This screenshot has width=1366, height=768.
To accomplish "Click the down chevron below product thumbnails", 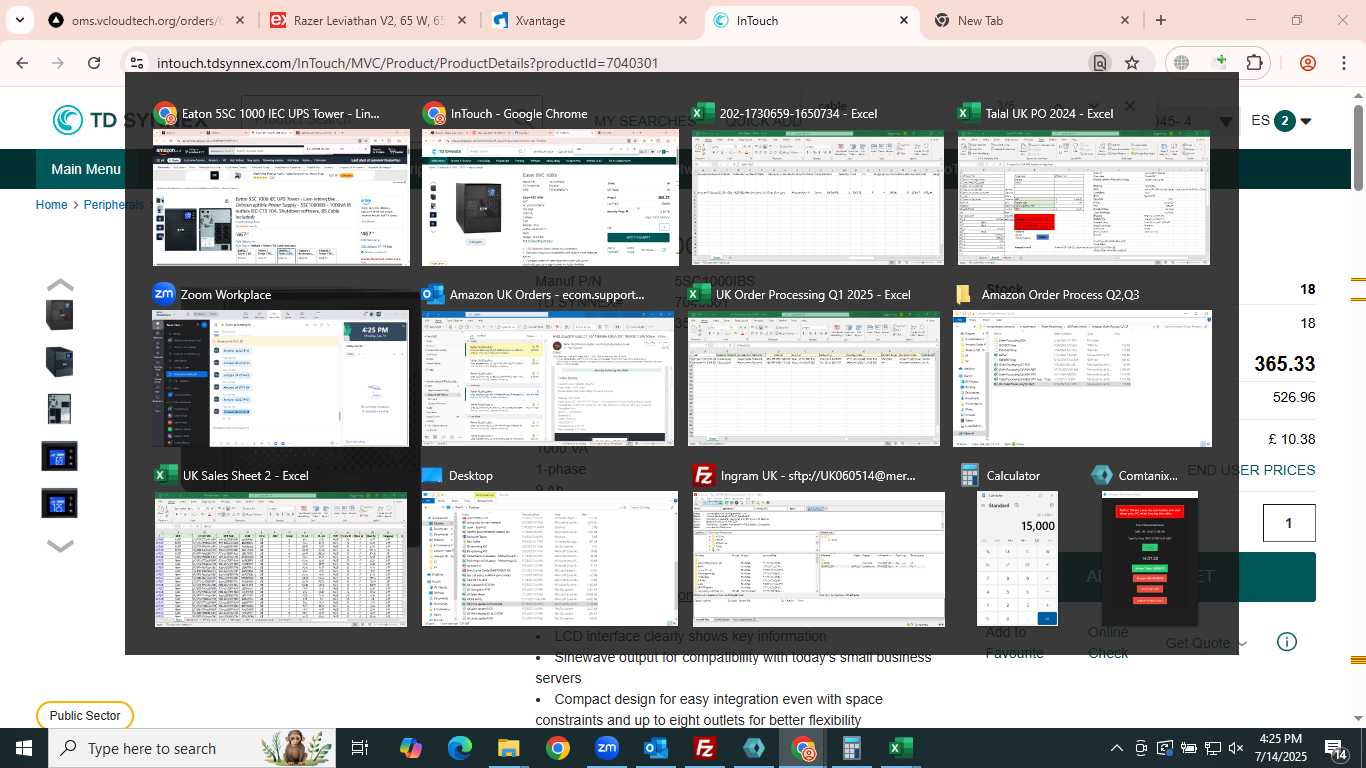I will point(60,546).
